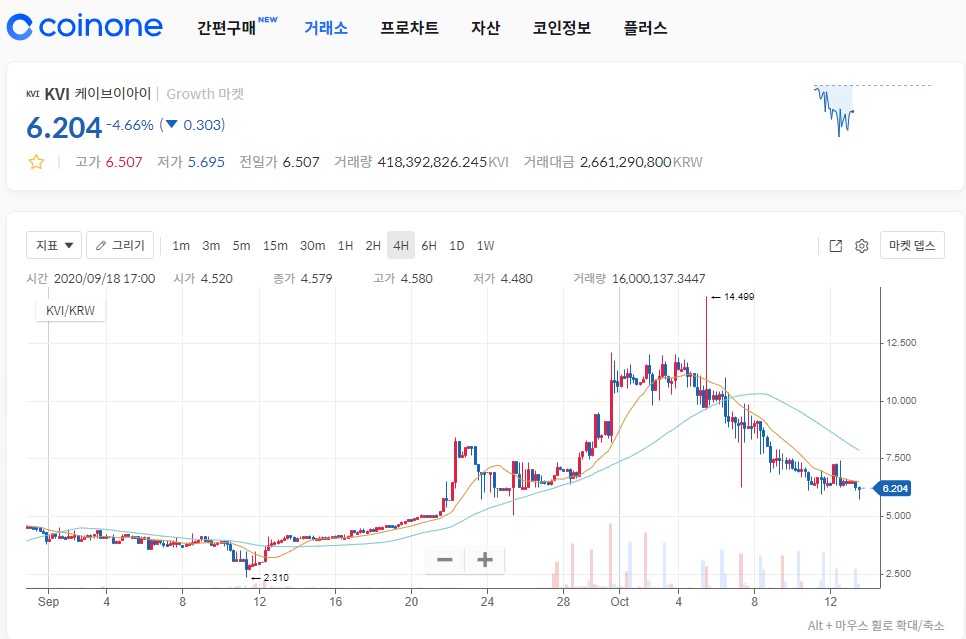966x639 pixels.
Task: Select the 6H chart interval
Action: click(x=429, y=246)
